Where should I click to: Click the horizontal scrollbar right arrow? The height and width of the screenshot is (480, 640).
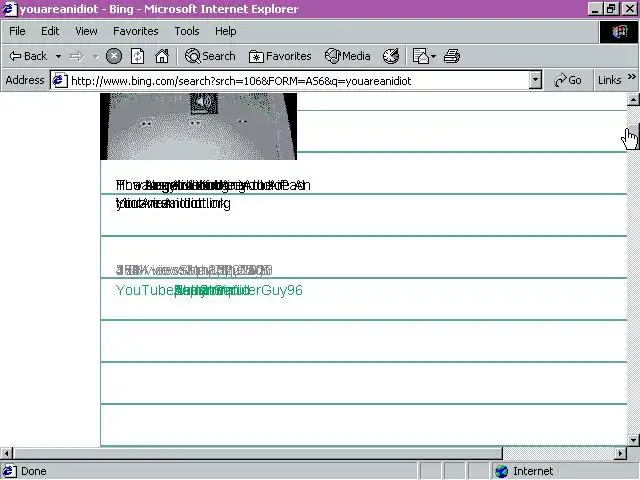tap(621, 453)
